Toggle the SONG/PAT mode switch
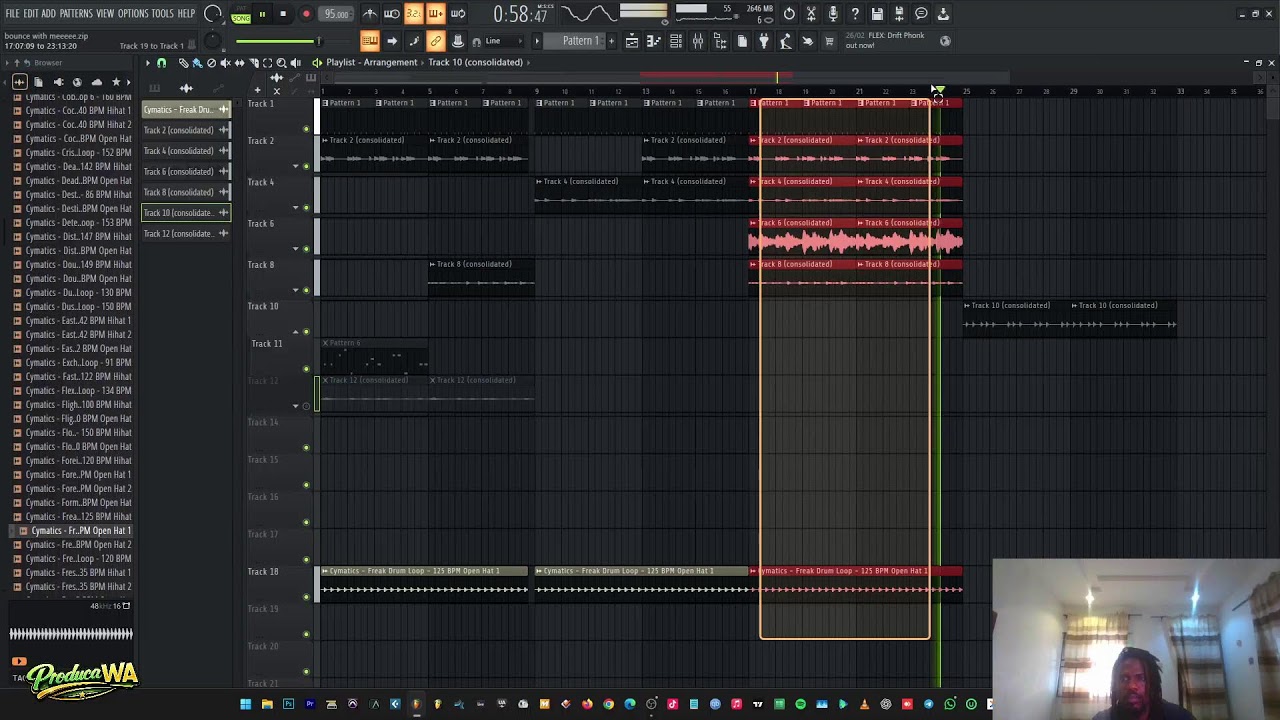Image resolution: width=1280 pixels, height=720 pixels. pyautogui.click(x=241, y=15)
